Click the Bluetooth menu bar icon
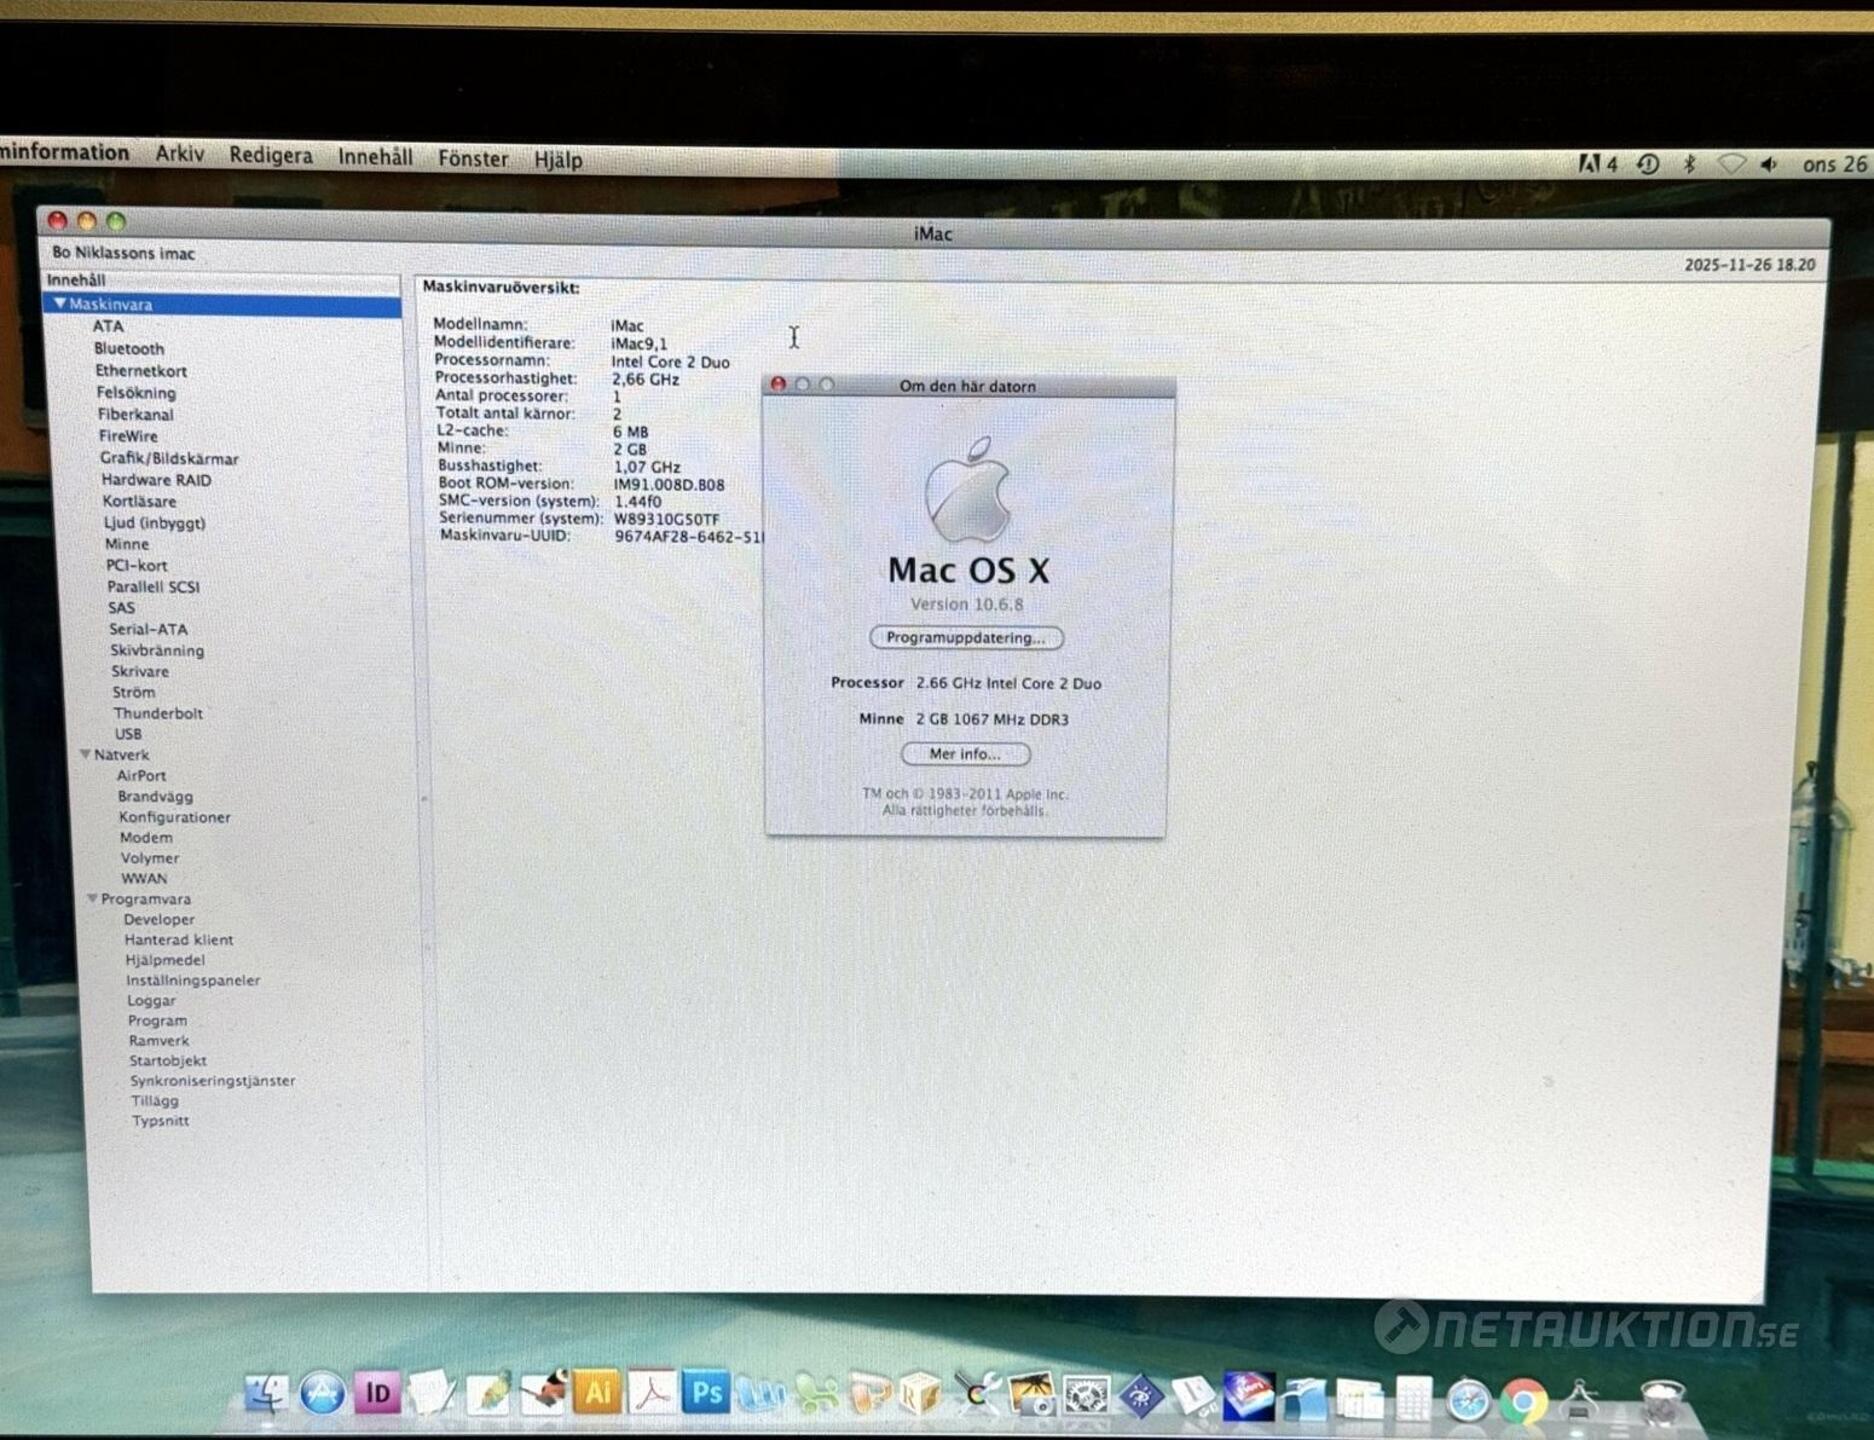The width and height of the screenshot is (1874, 1440). (1689, 164)
